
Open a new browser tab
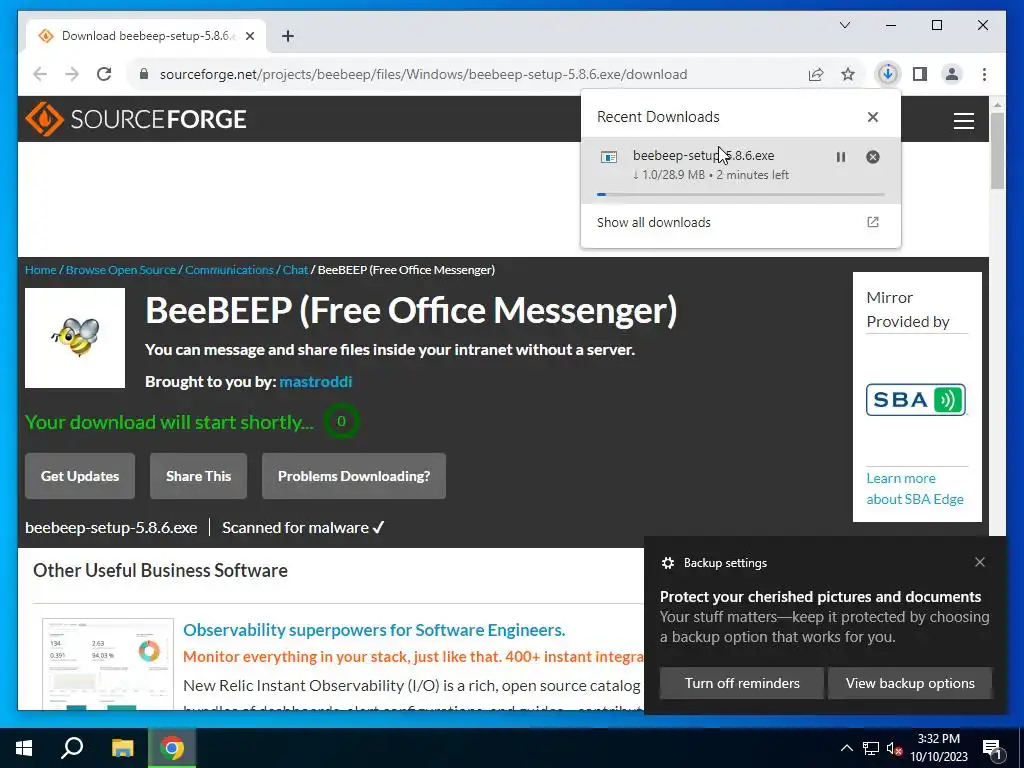click(288, 36)
